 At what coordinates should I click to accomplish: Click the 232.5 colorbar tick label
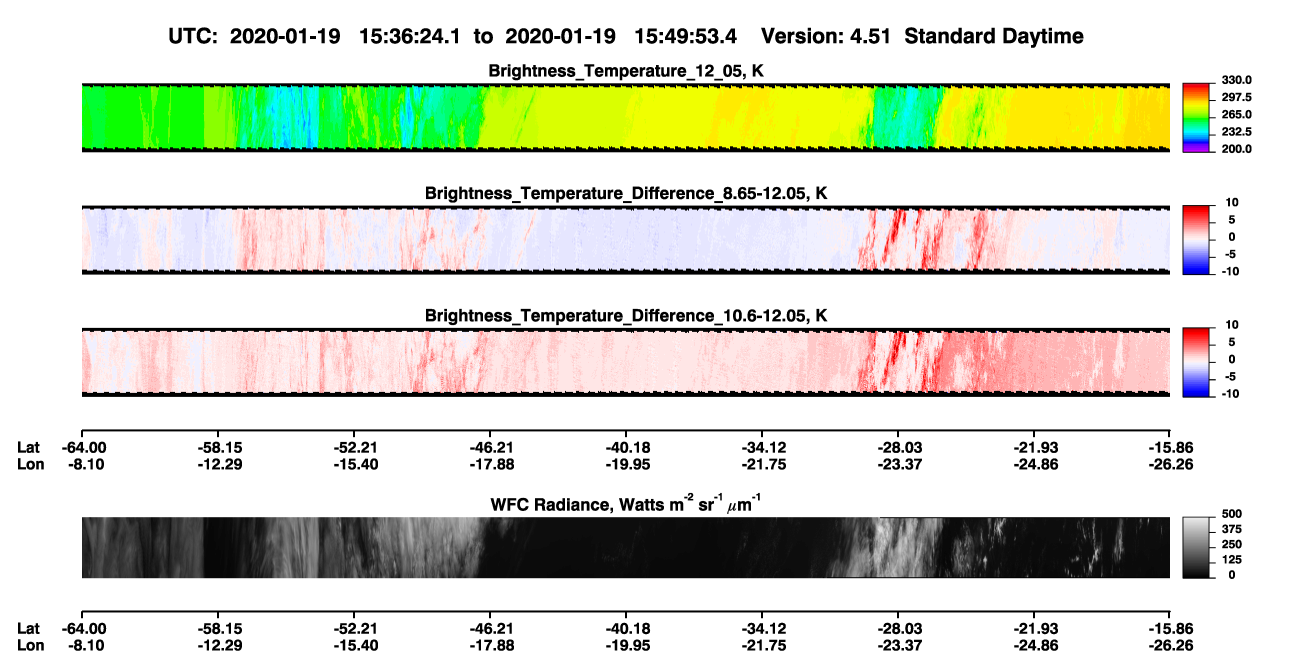point(1237,131)
